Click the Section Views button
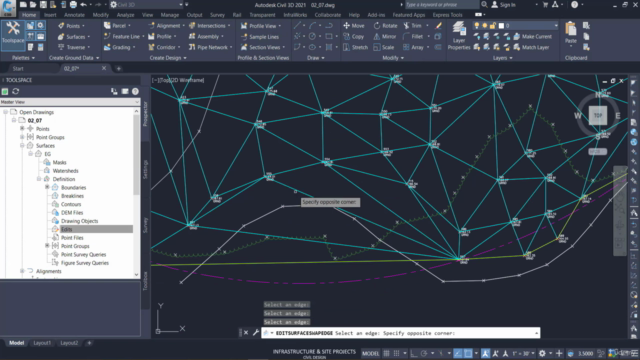This screenshot has width=640, height=360. [262, 47]
